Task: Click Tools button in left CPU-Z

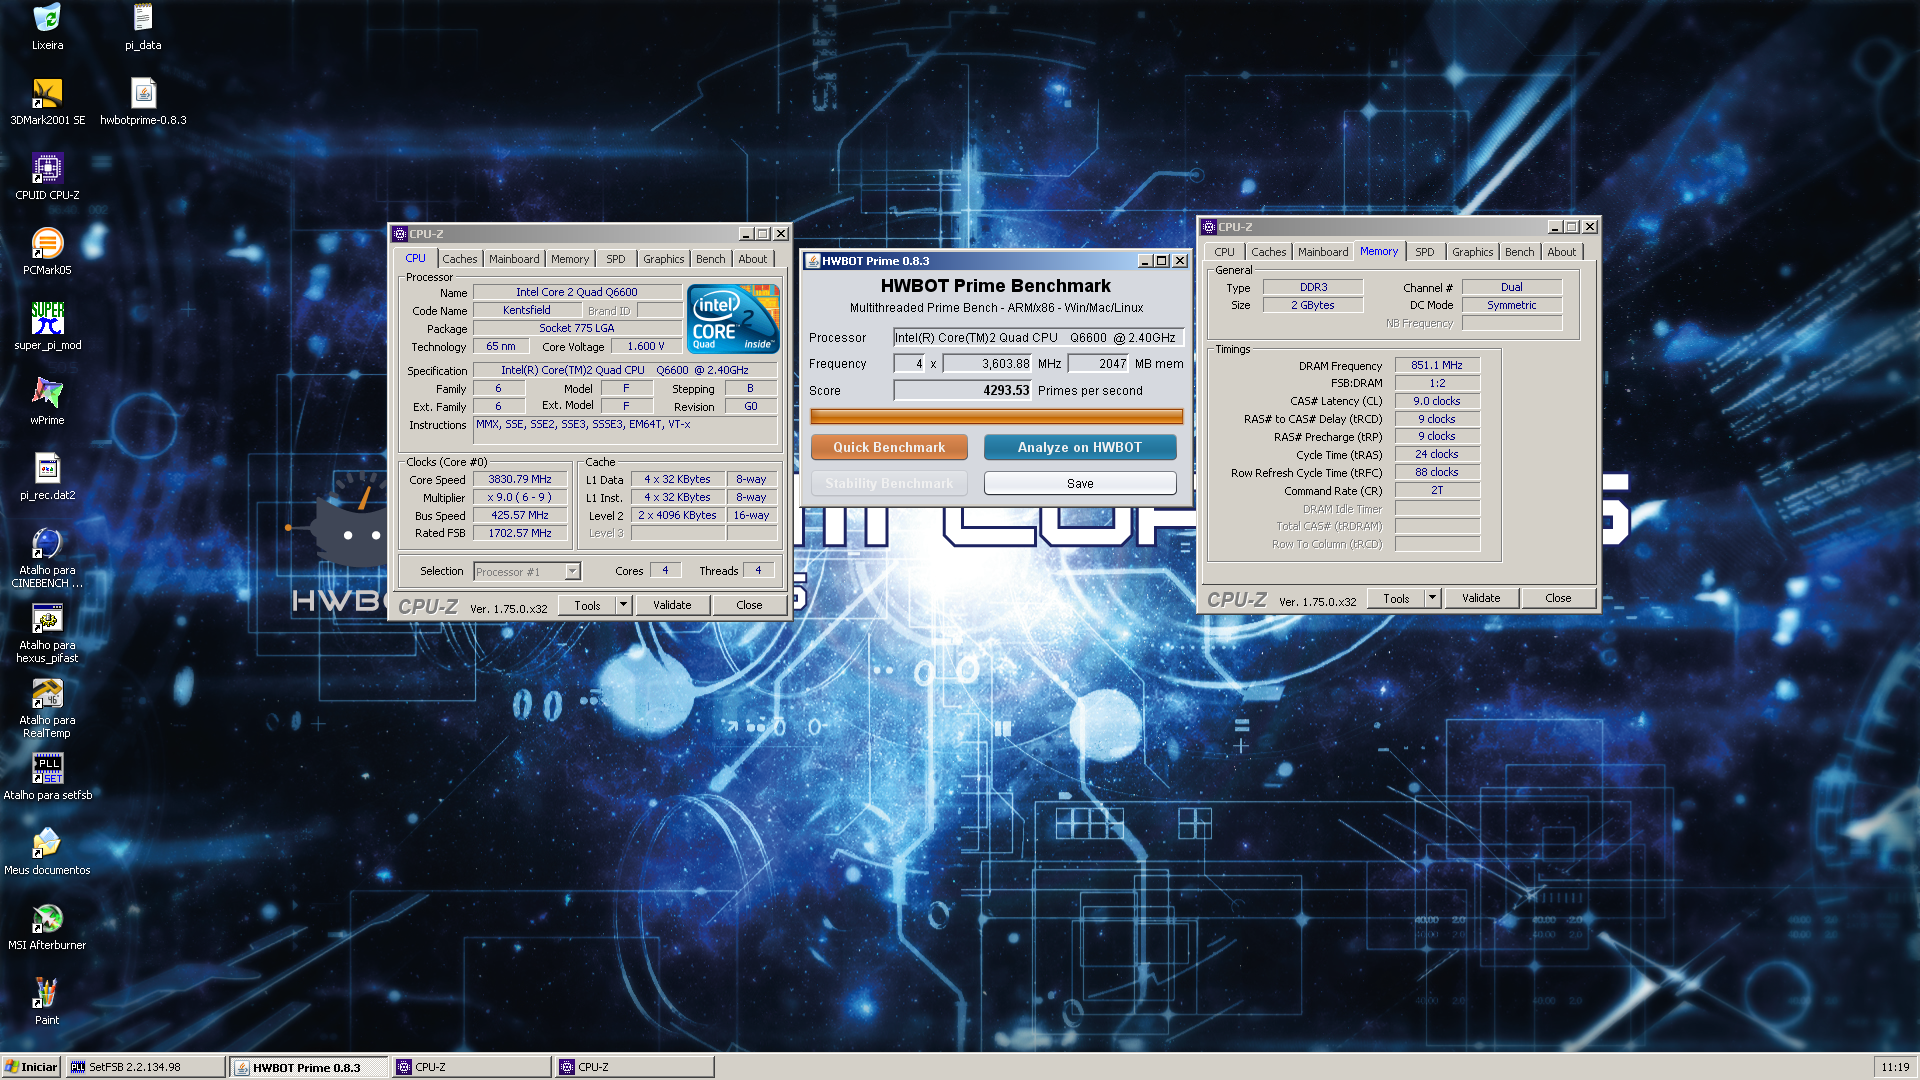Action: 587,605
